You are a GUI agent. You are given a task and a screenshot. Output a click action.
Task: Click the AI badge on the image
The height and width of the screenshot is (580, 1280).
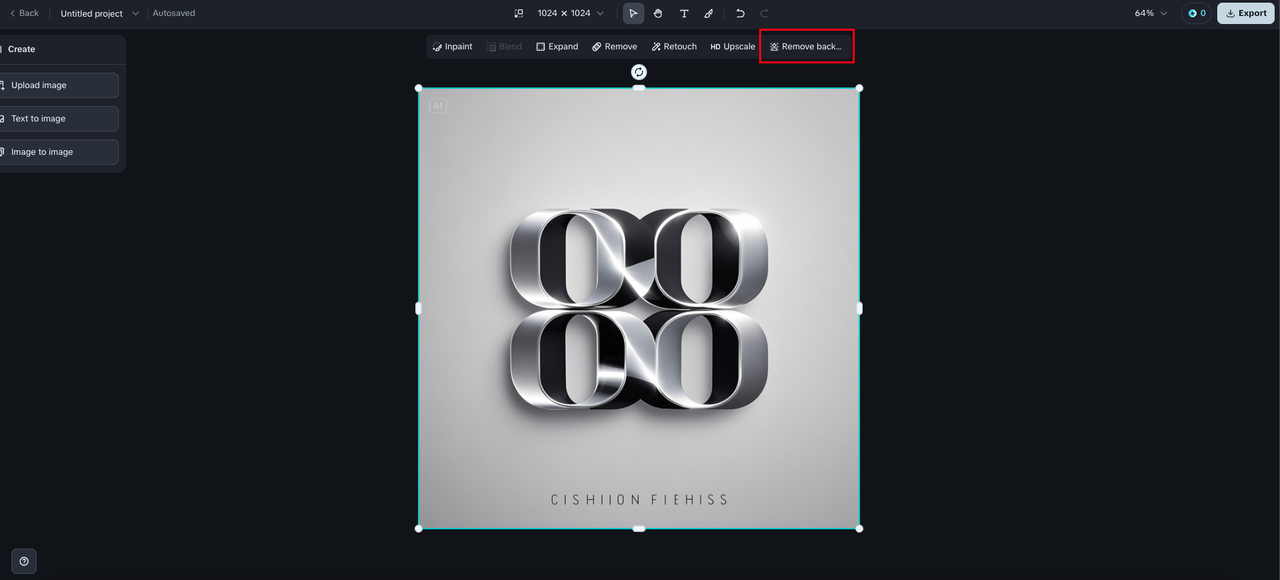438,105
